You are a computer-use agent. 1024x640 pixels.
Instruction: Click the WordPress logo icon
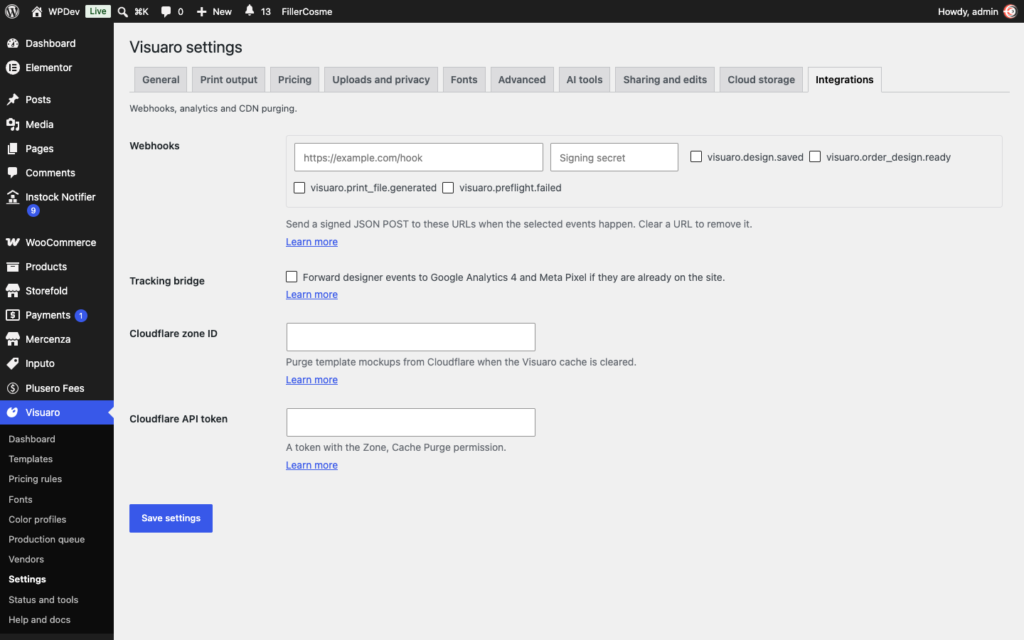point(12,11)
